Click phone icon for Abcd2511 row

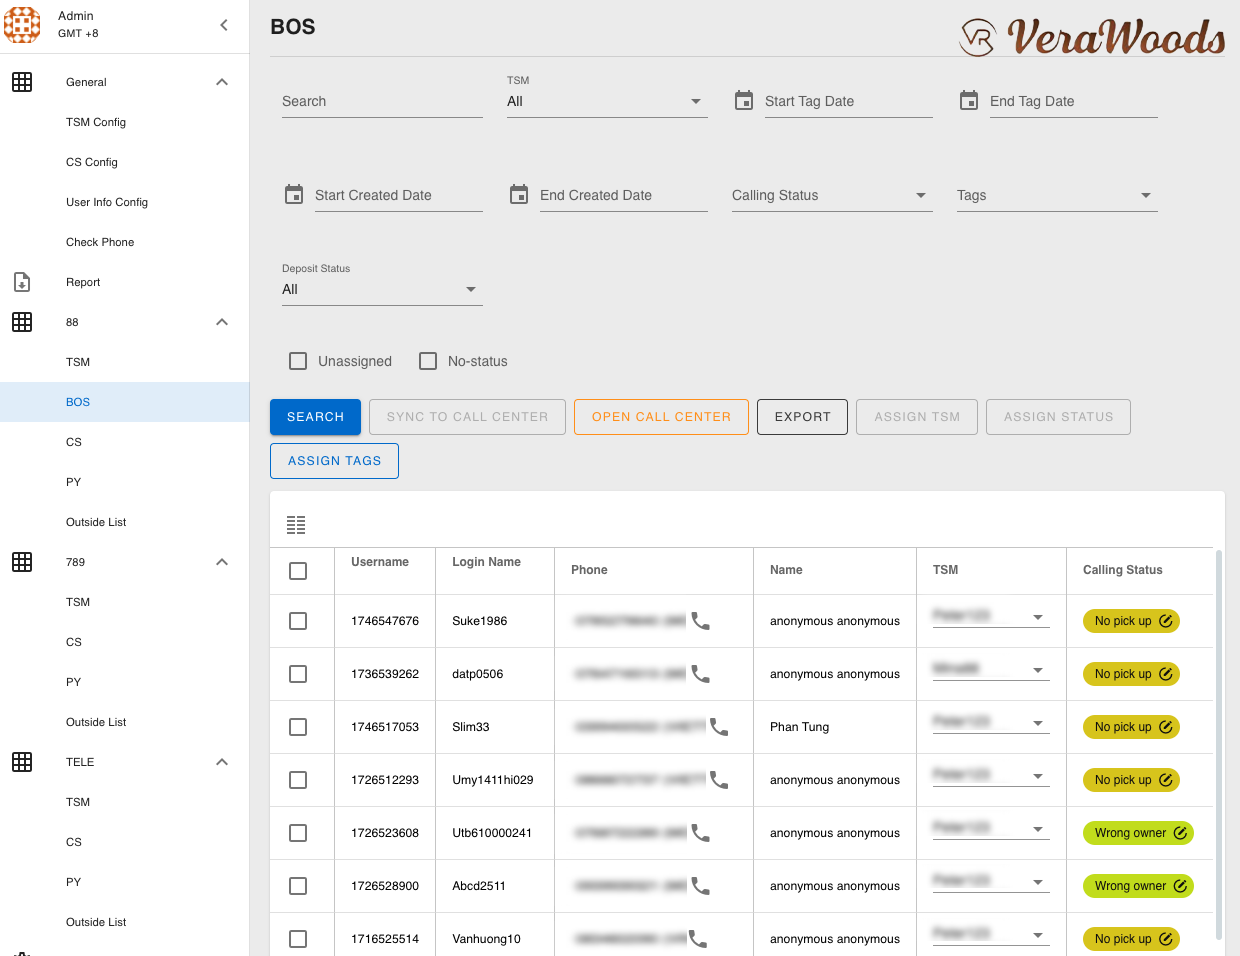tap(701, 886)
